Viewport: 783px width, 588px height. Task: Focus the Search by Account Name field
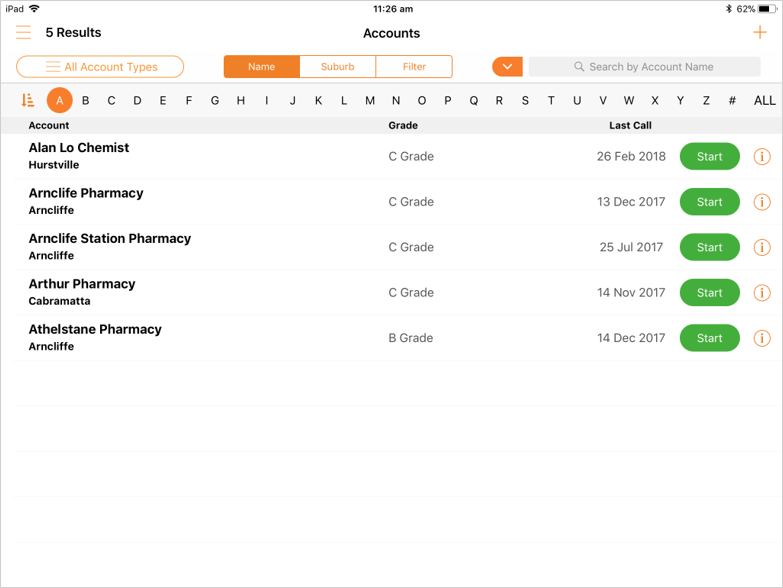point(644,67)
